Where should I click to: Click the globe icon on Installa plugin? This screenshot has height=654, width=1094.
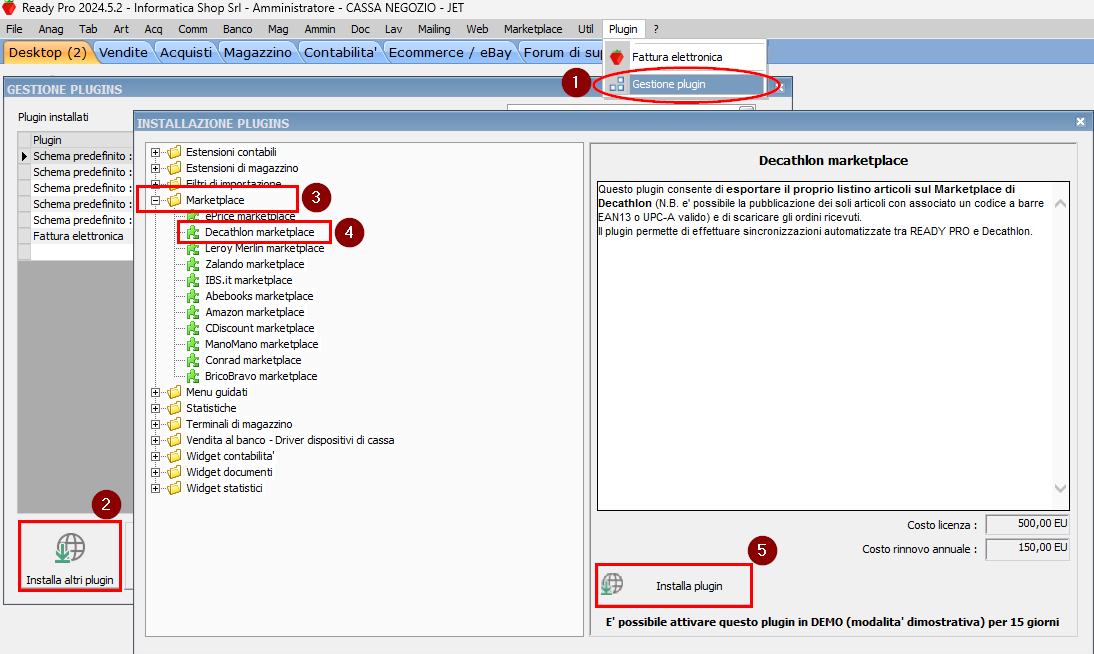click(x=613, y=584)
